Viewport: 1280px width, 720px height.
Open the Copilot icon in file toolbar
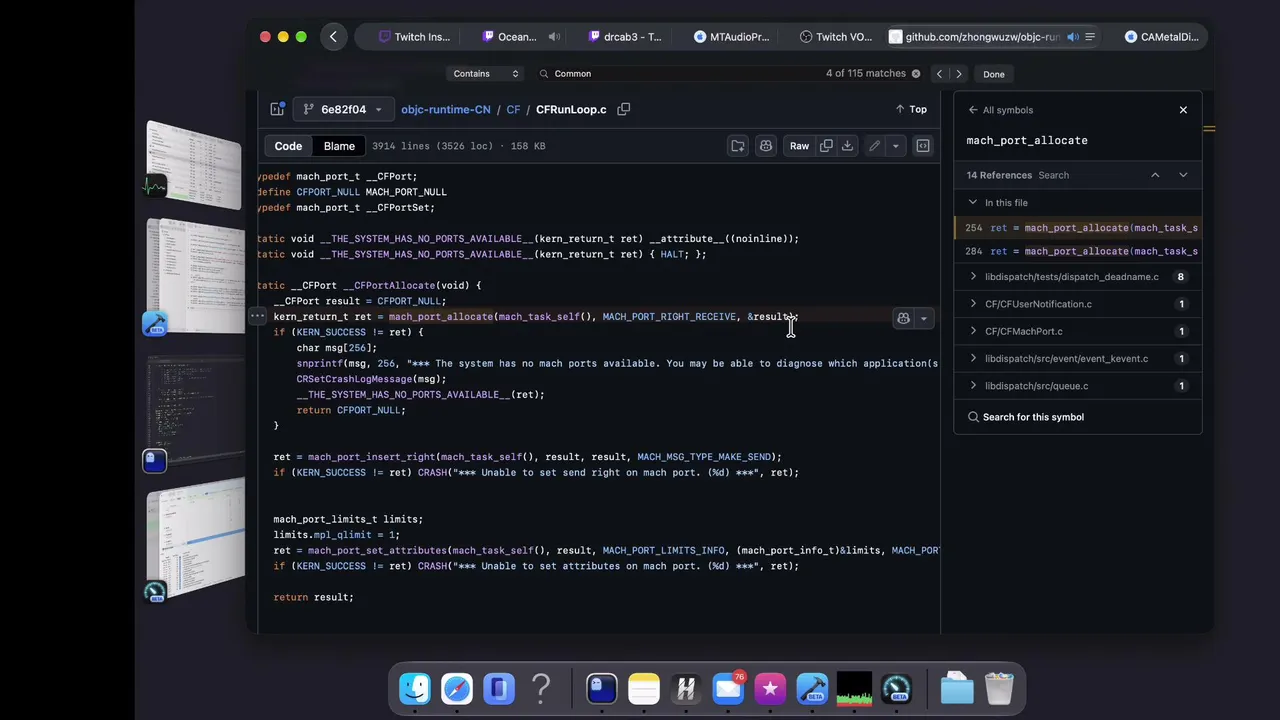coord(766,146)
